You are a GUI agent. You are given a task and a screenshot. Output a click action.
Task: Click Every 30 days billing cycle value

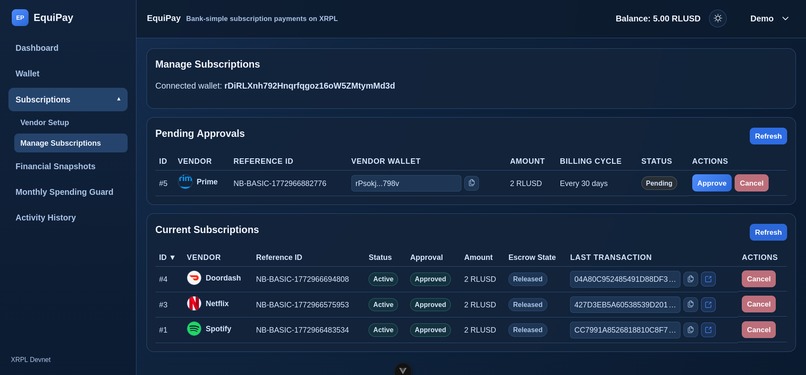(x=583, y=183)
